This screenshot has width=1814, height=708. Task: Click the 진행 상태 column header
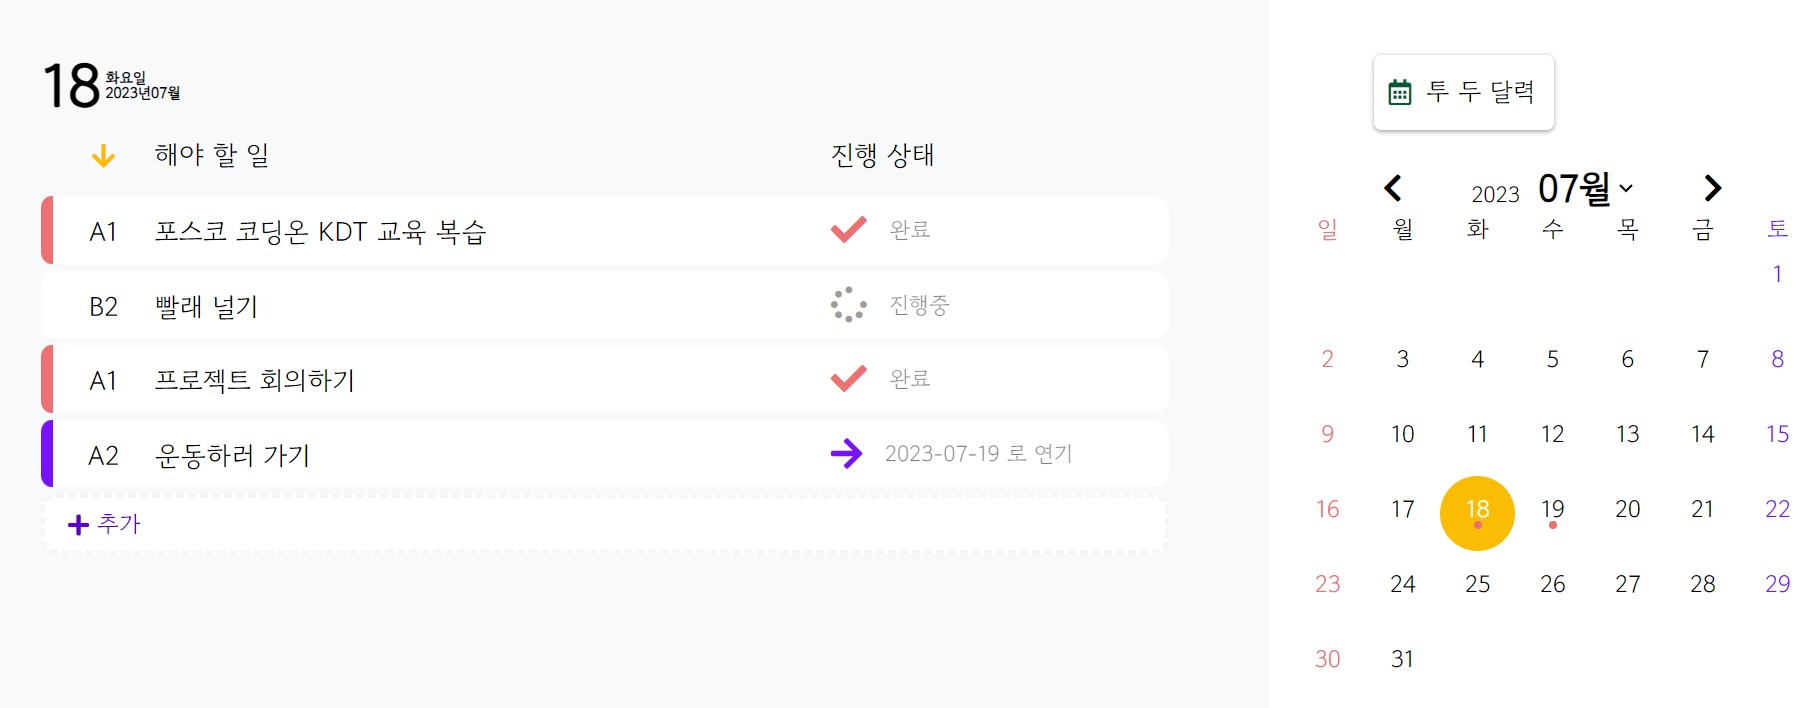(x=882, y=155)
